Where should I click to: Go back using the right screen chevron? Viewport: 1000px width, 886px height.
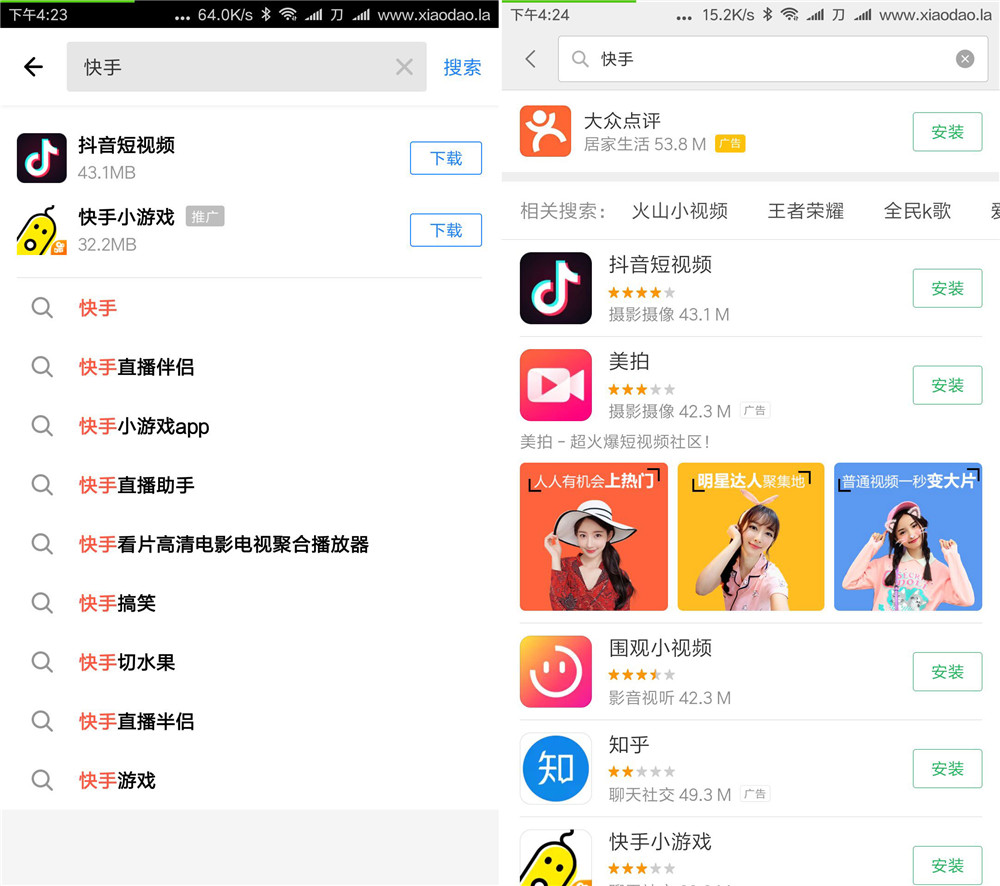(531, 59)
